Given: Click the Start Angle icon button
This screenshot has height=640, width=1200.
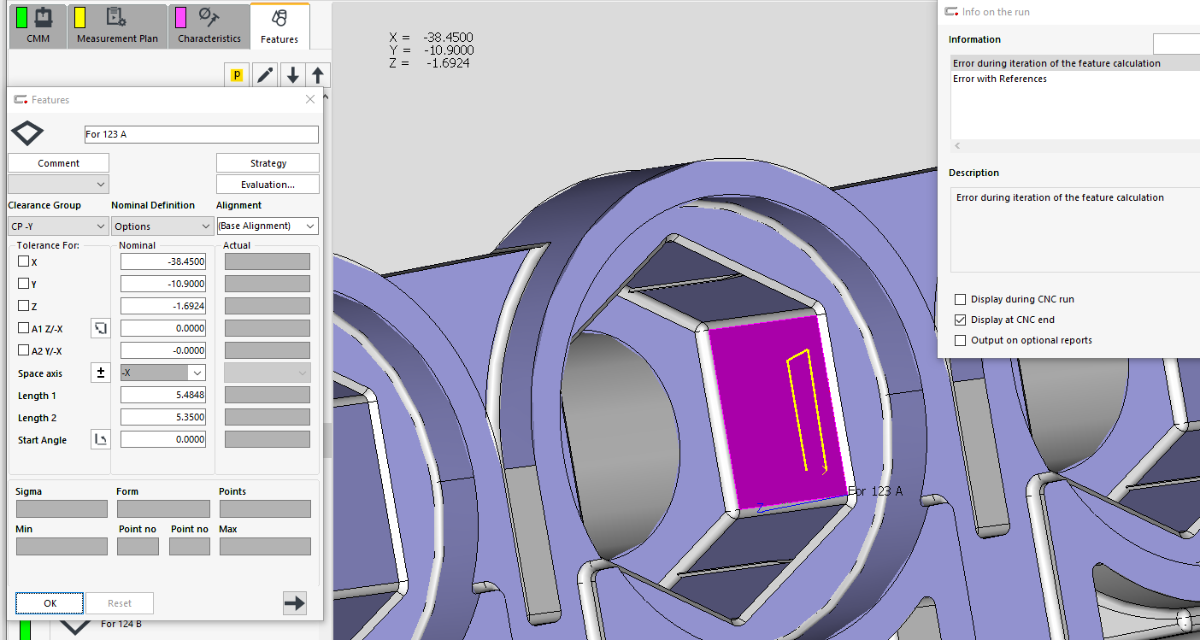Looking at the screenshot, I should pyautogui.click(x=100, y=439).
